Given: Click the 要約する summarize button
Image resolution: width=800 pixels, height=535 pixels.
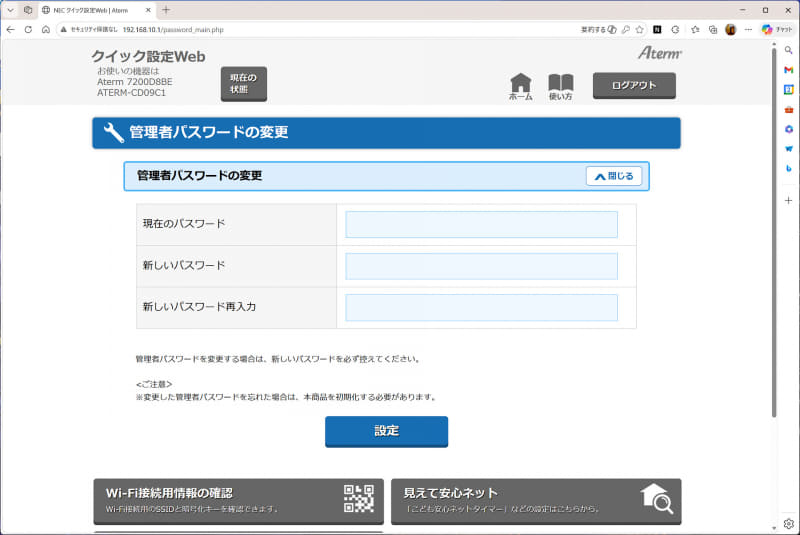Looking at the screenshot, I should click(x=598, y=30).
